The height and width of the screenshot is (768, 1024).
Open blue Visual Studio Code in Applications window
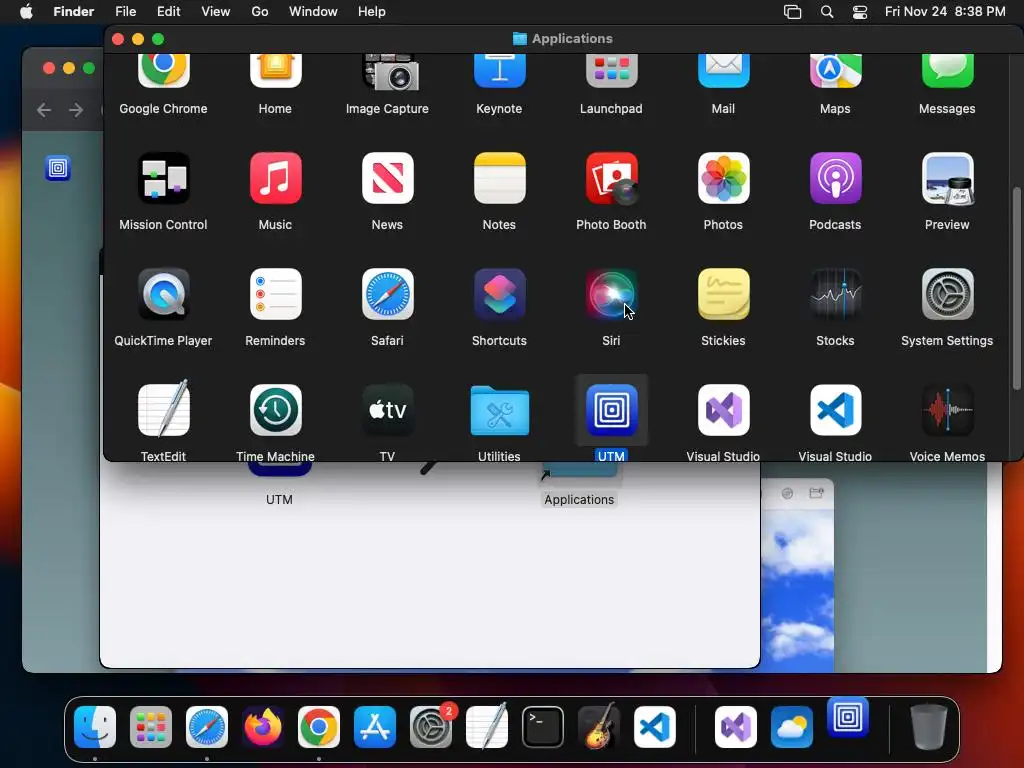(835, 410)
